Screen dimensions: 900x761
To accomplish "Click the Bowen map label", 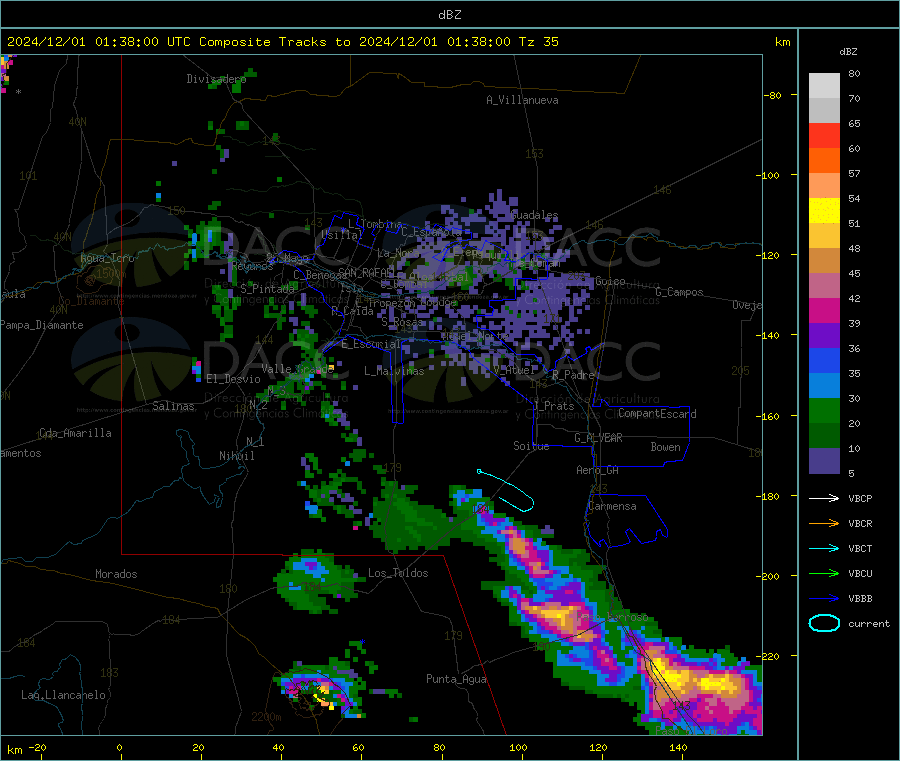I will tap(665, 447).
